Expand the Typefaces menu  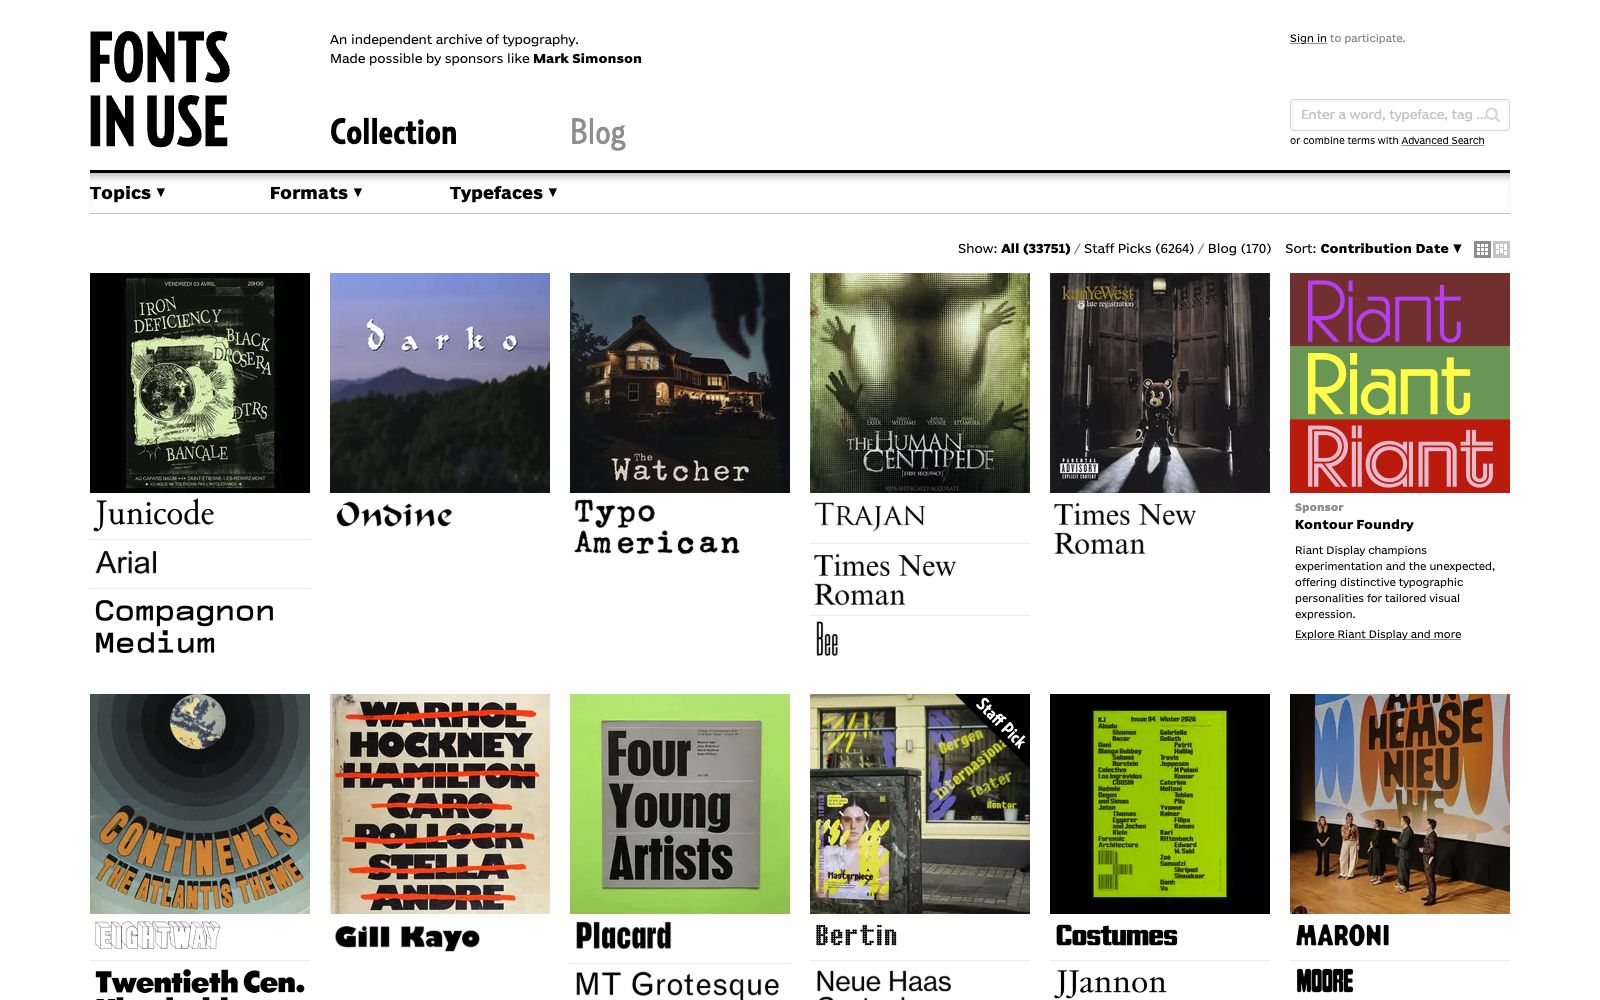coord(503,193)
